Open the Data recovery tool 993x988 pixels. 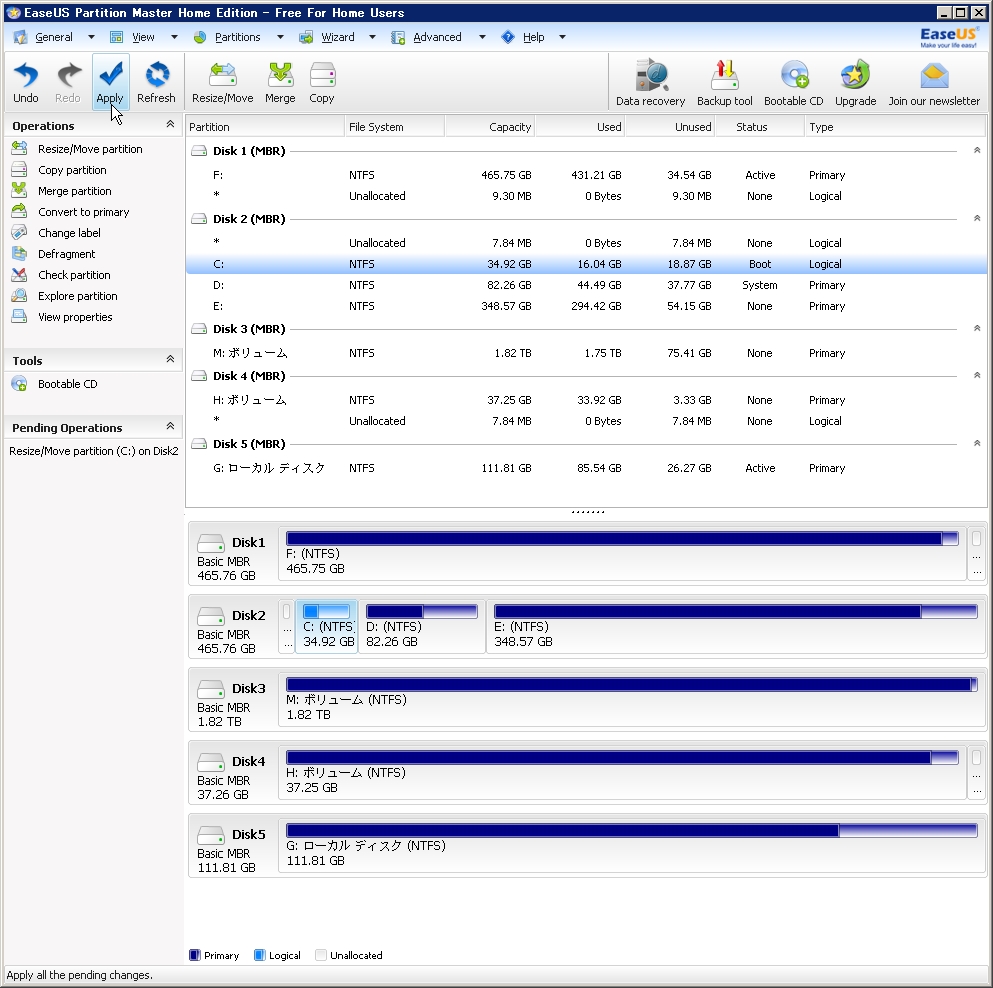(x=650, y=78)
